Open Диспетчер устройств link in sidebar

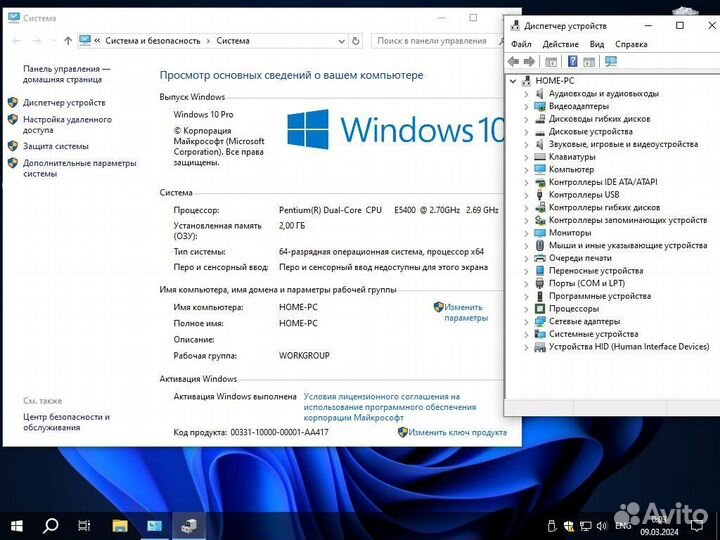tap(64, 102)
